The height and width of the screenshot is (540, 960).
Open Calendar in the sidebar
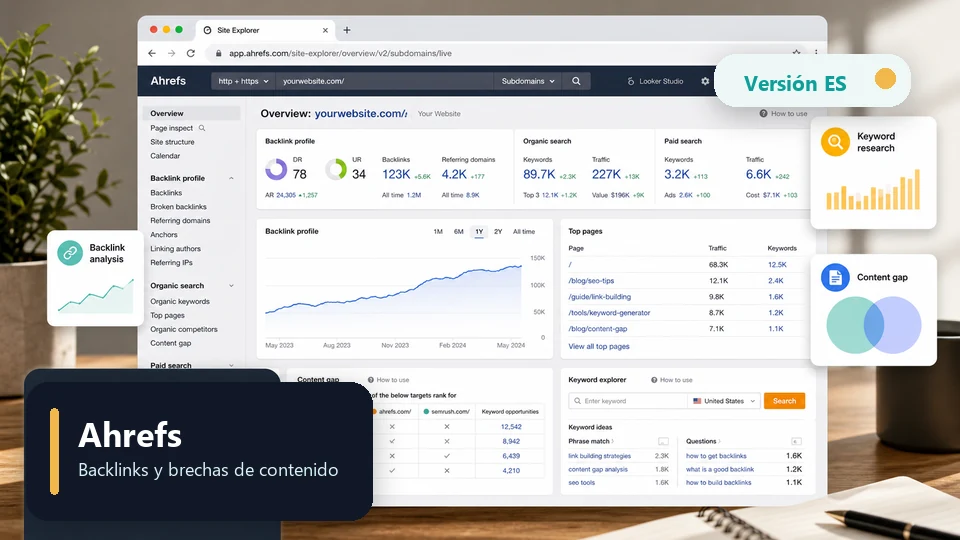(x=165, y=156)
